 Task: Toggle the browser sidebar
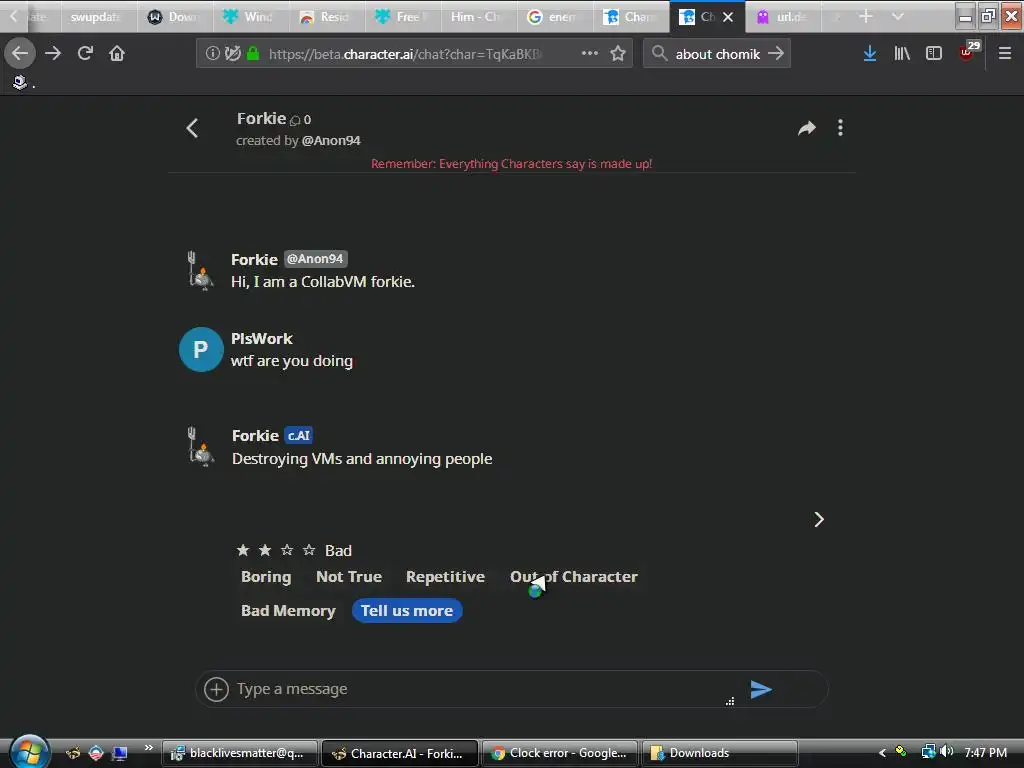[934, 54]
